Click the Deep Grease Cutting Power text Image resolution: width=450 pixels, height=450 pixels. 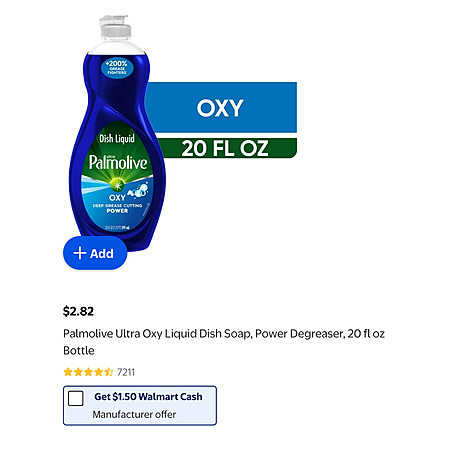(x=117, y=208)
